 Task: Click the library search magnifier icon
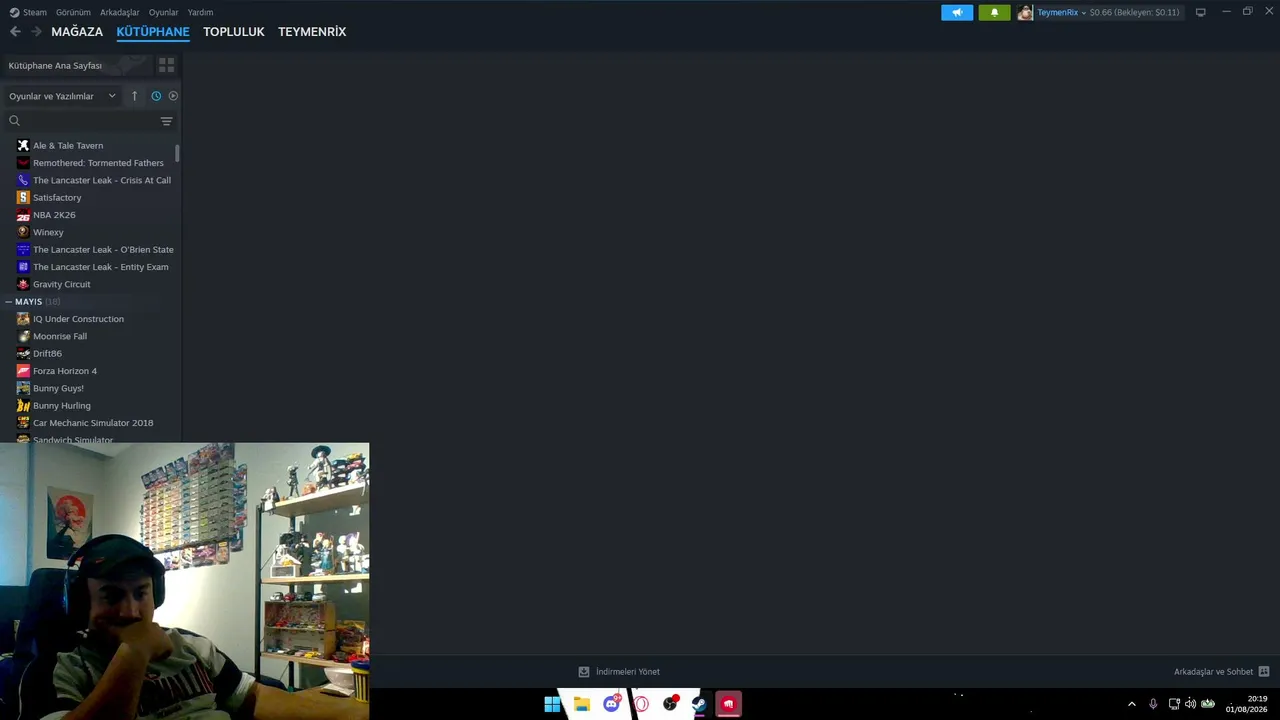pos(14,121)
